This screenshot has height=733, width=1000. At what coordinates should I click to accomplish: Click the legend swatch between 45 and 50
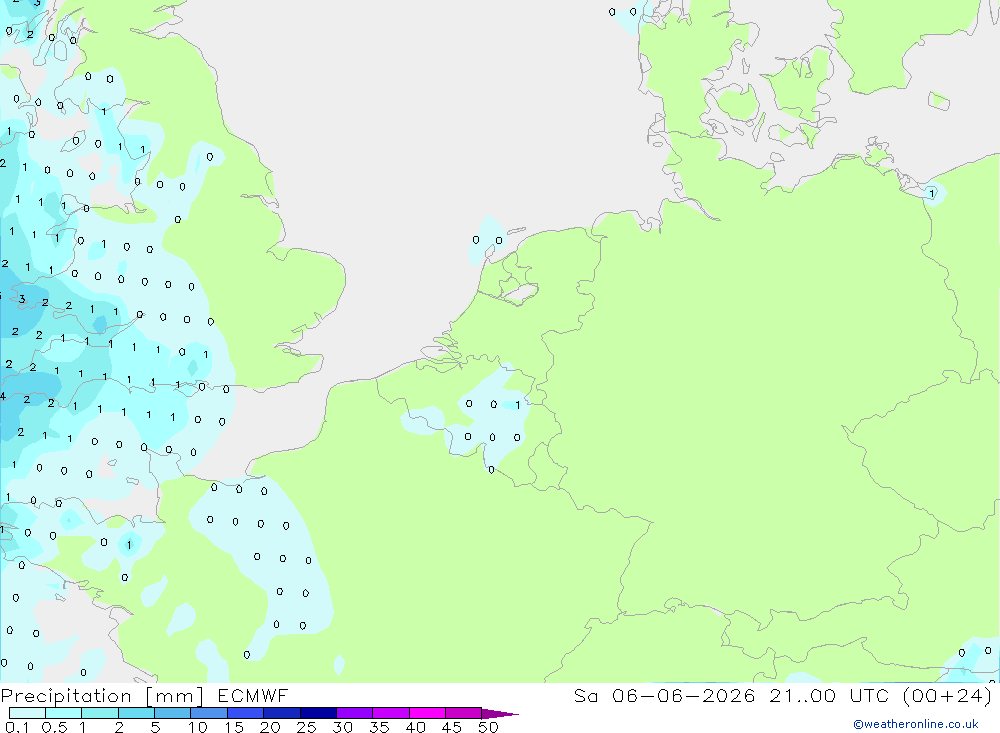pyautogui.click(x=463, y=713)
